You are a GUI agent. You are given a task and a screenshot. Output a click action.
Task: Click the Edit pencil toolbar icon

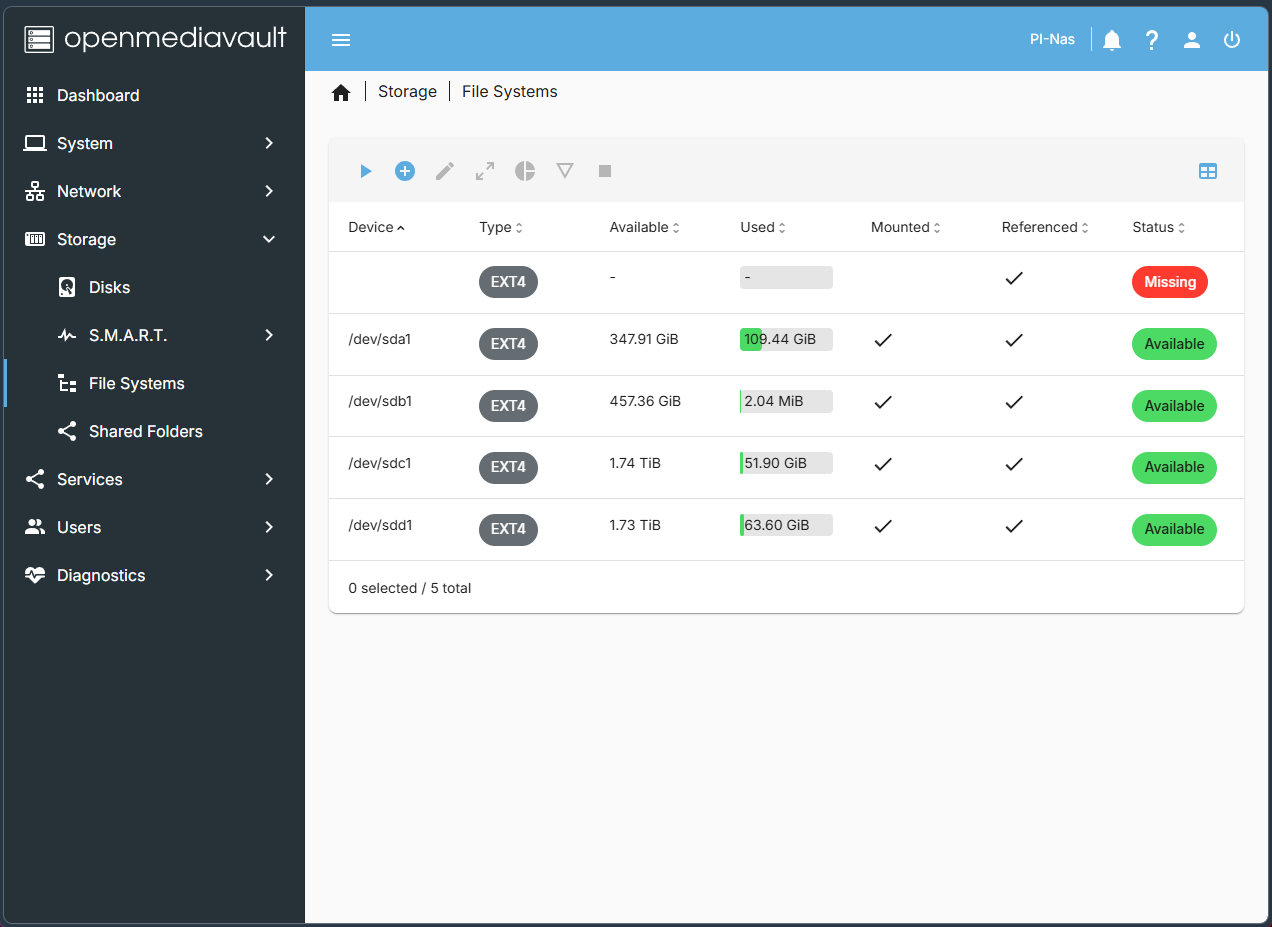pos(445,171)
